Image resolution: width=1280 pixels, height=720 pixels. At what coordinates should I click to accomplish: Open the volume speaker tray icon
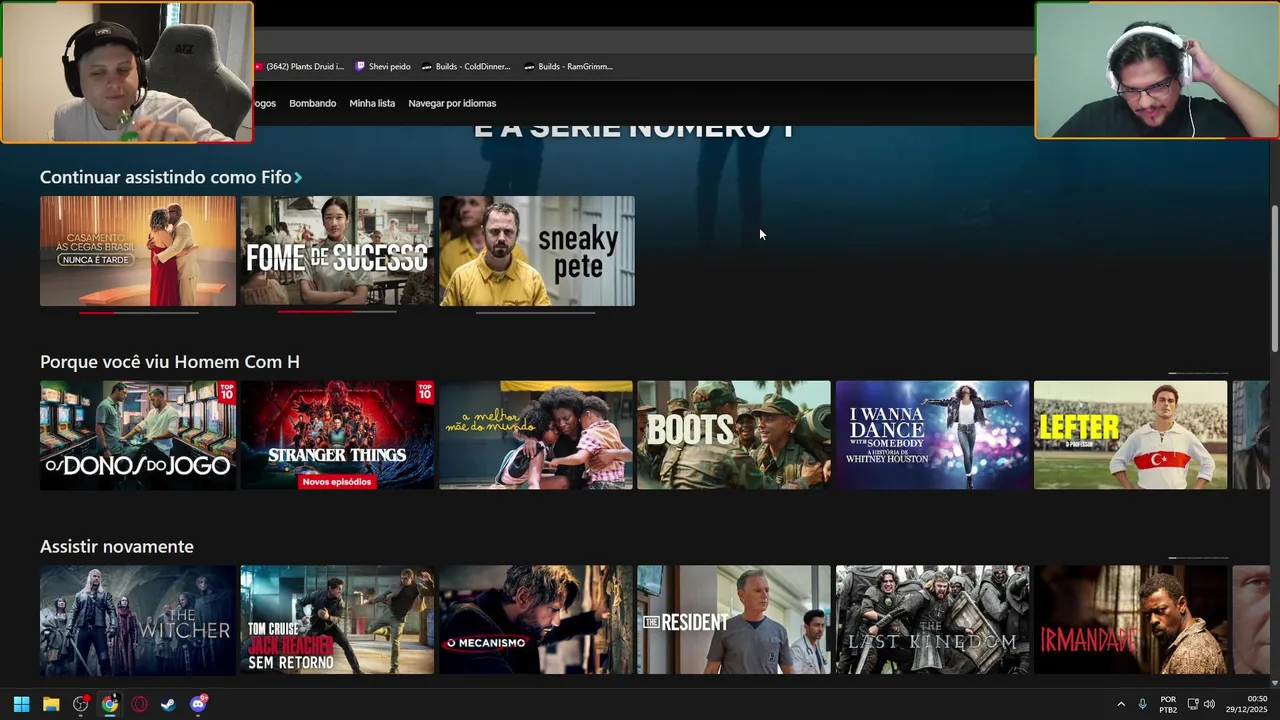click(1209, 704)
